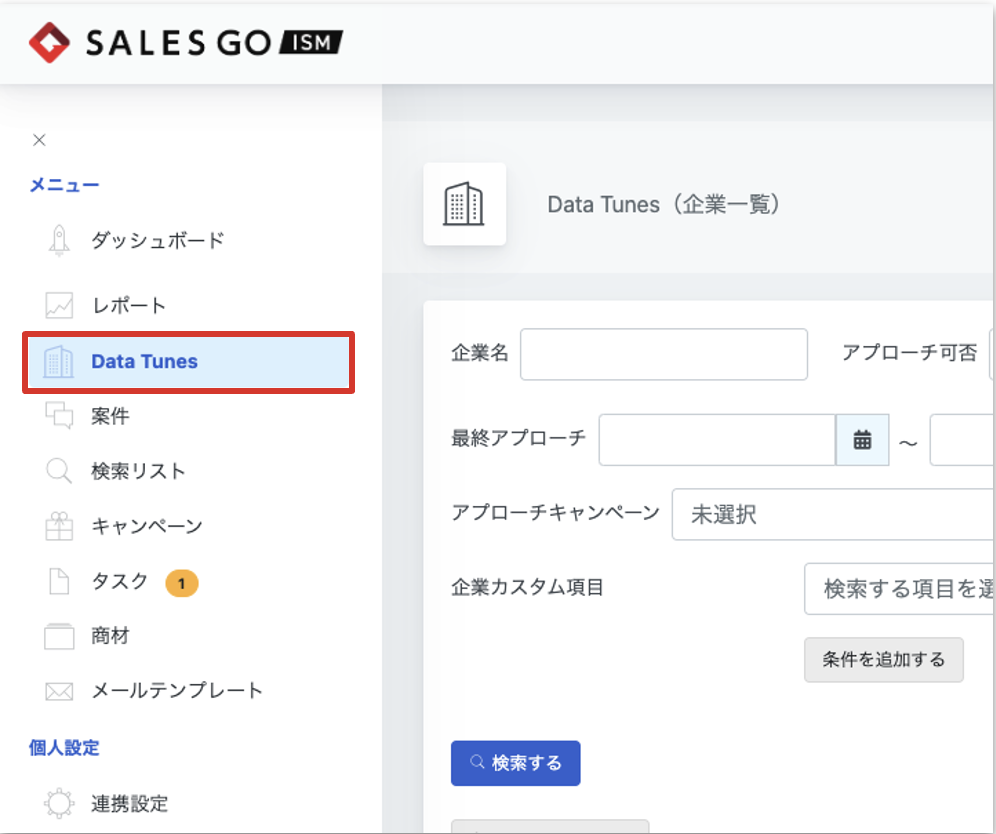Close the sidebar menu with the X

[39, 140]
